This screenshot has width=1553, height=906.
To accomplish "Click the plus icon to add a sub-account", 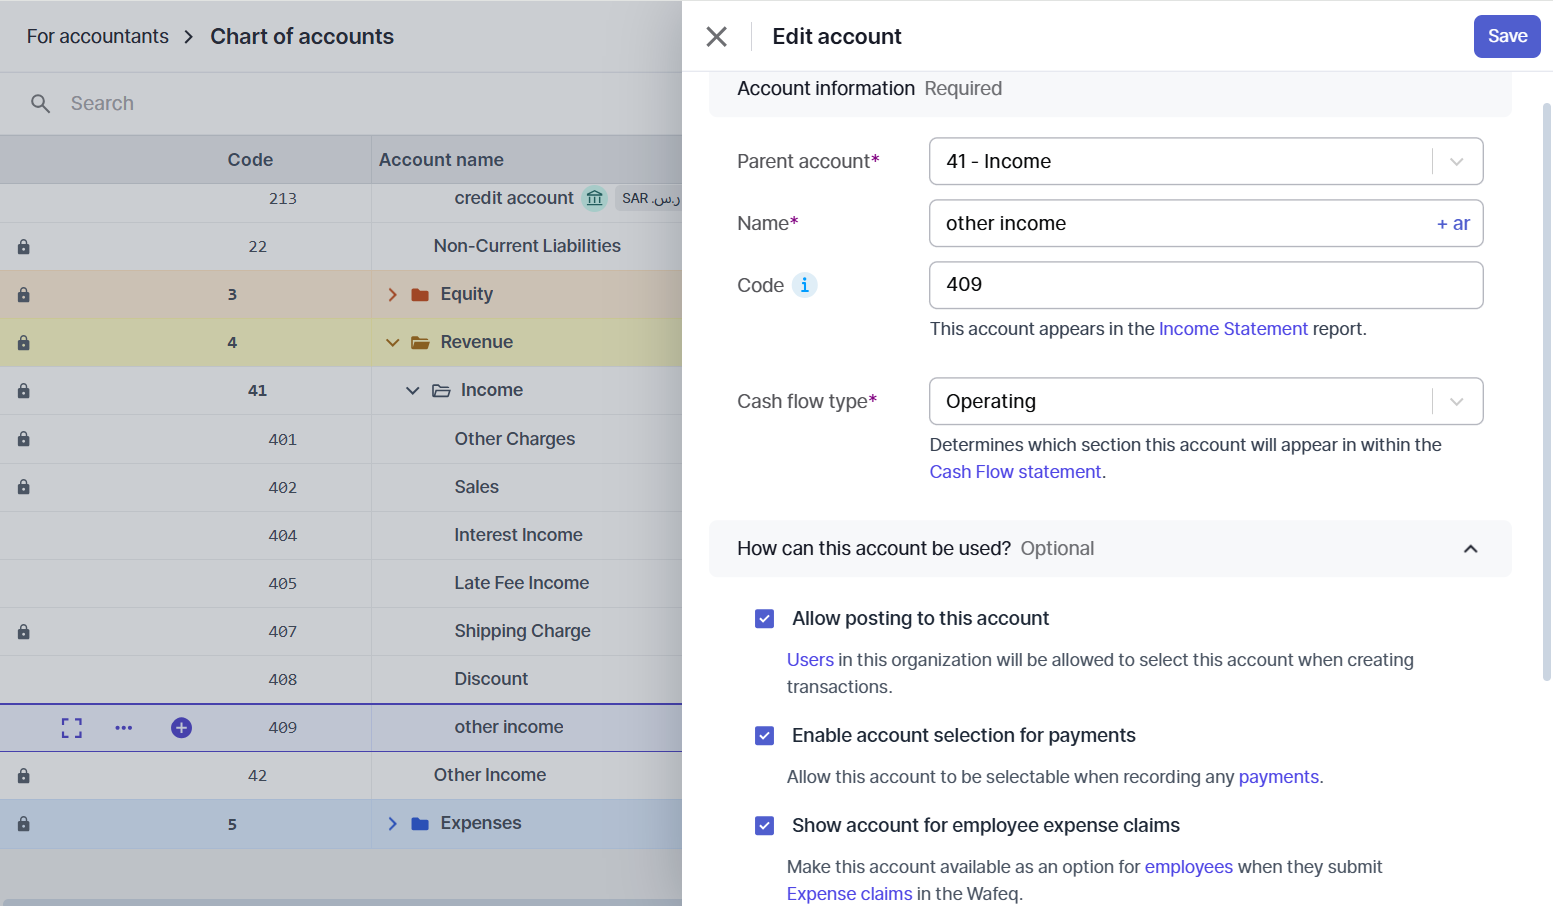I will tap(181, 727).
